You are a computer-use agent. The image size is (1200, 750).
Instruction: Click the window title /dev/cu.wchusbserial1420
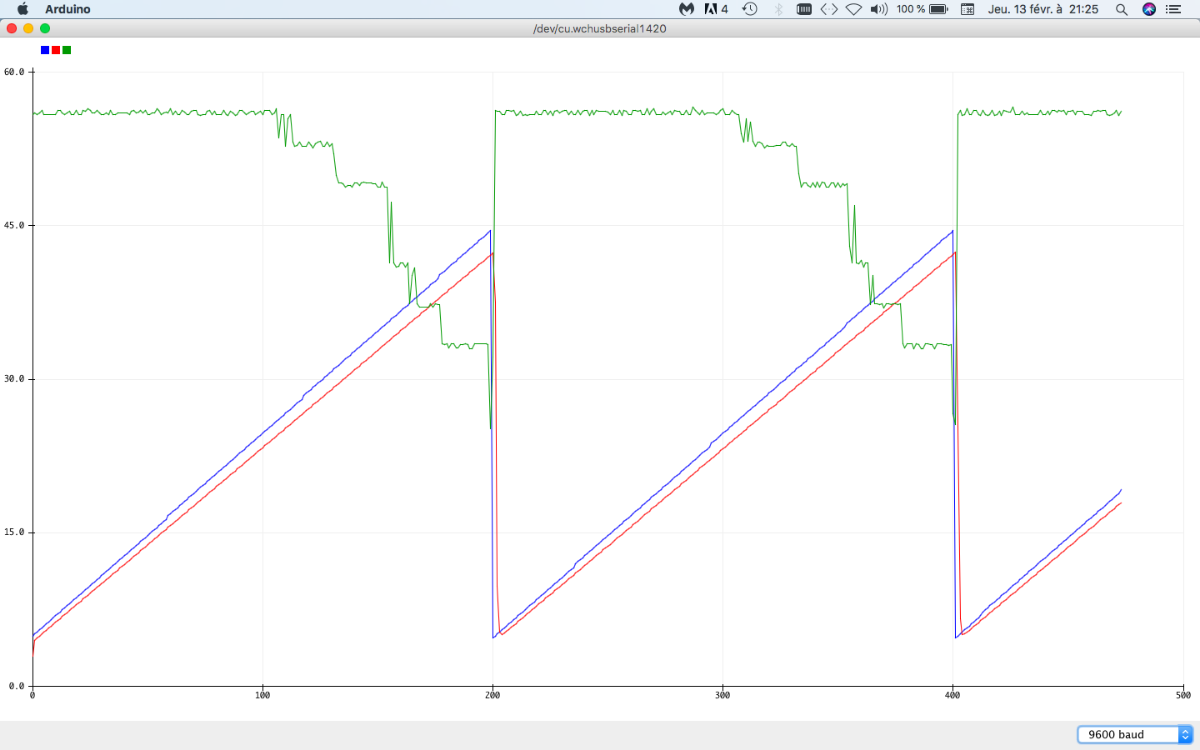[x=600, y=29]
